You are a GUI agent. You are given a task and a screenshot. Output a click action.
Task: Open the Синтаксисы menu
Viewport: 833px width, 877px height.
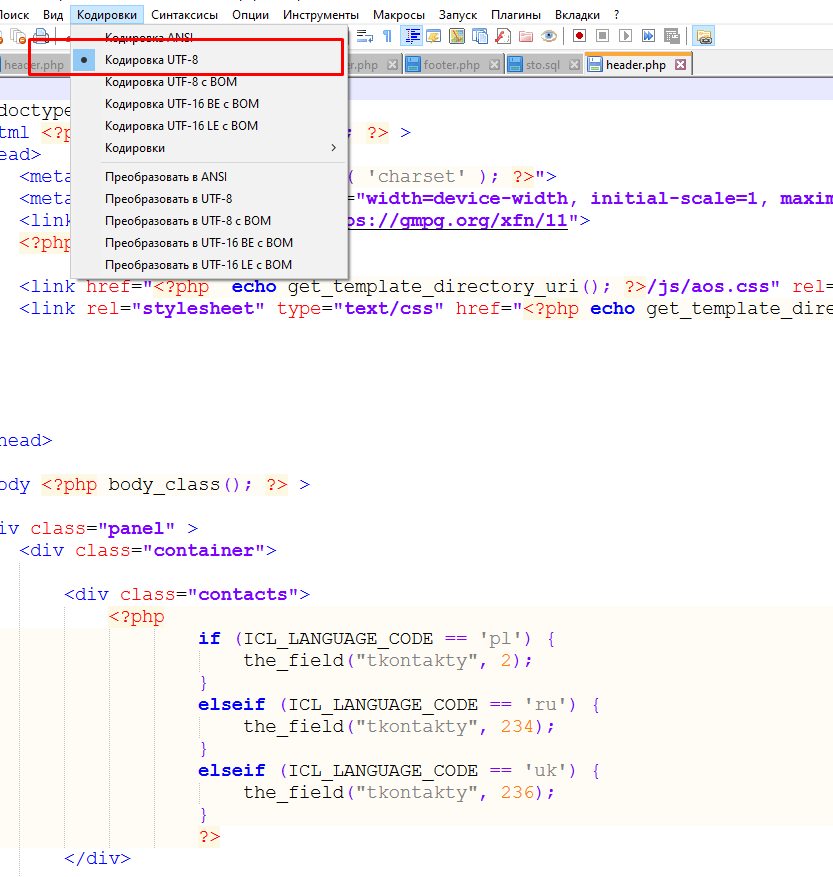click(x=185, y=15)
